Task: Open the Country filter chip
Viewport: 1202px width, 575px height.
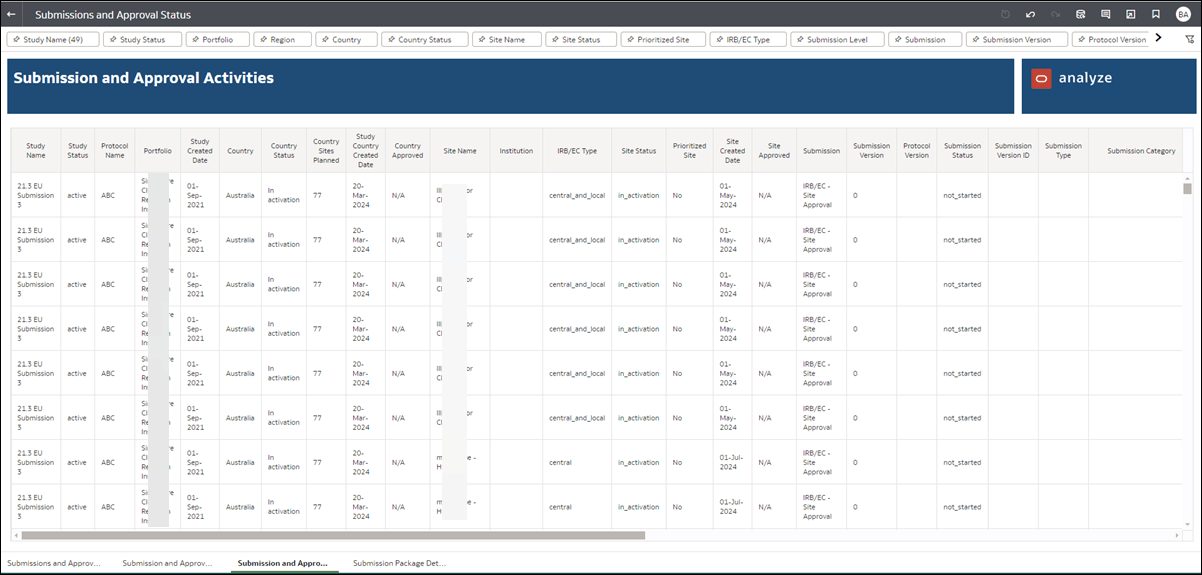Action: pyautogui.click(x=346, y=40)
